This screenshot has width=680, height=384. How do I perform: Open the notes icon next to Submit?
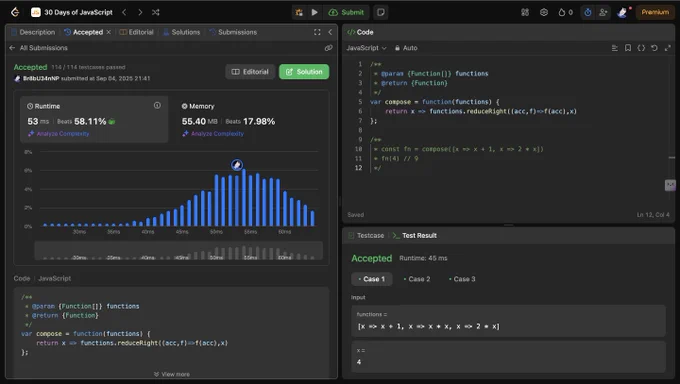coord(381,12)
